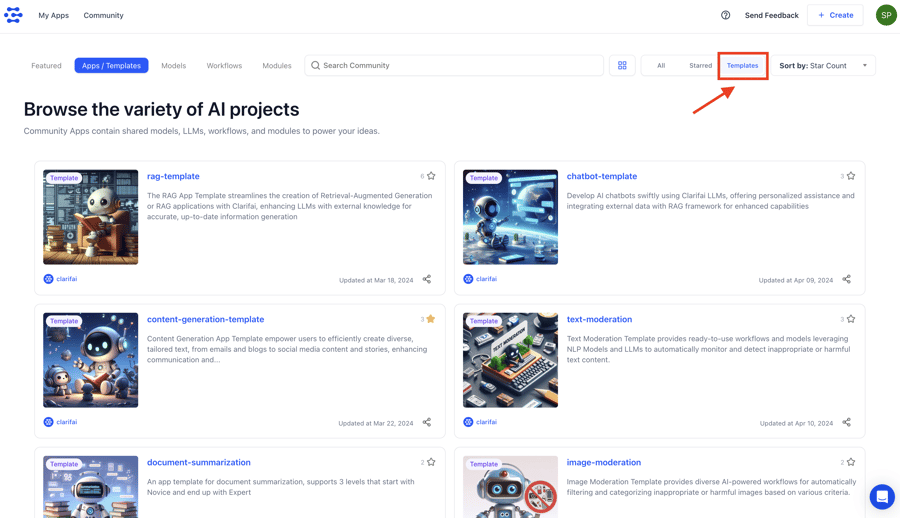Image resolution: width=900 pixels, height=518 pixels.
Task: Open the chat support bubble
Action: point(881,497)
